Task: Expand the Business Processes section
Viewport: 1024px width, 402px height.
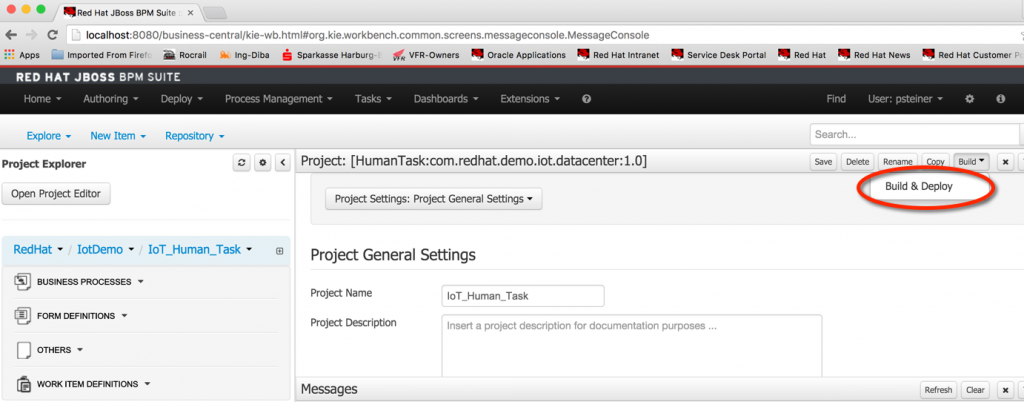Action: pos(90,282)
